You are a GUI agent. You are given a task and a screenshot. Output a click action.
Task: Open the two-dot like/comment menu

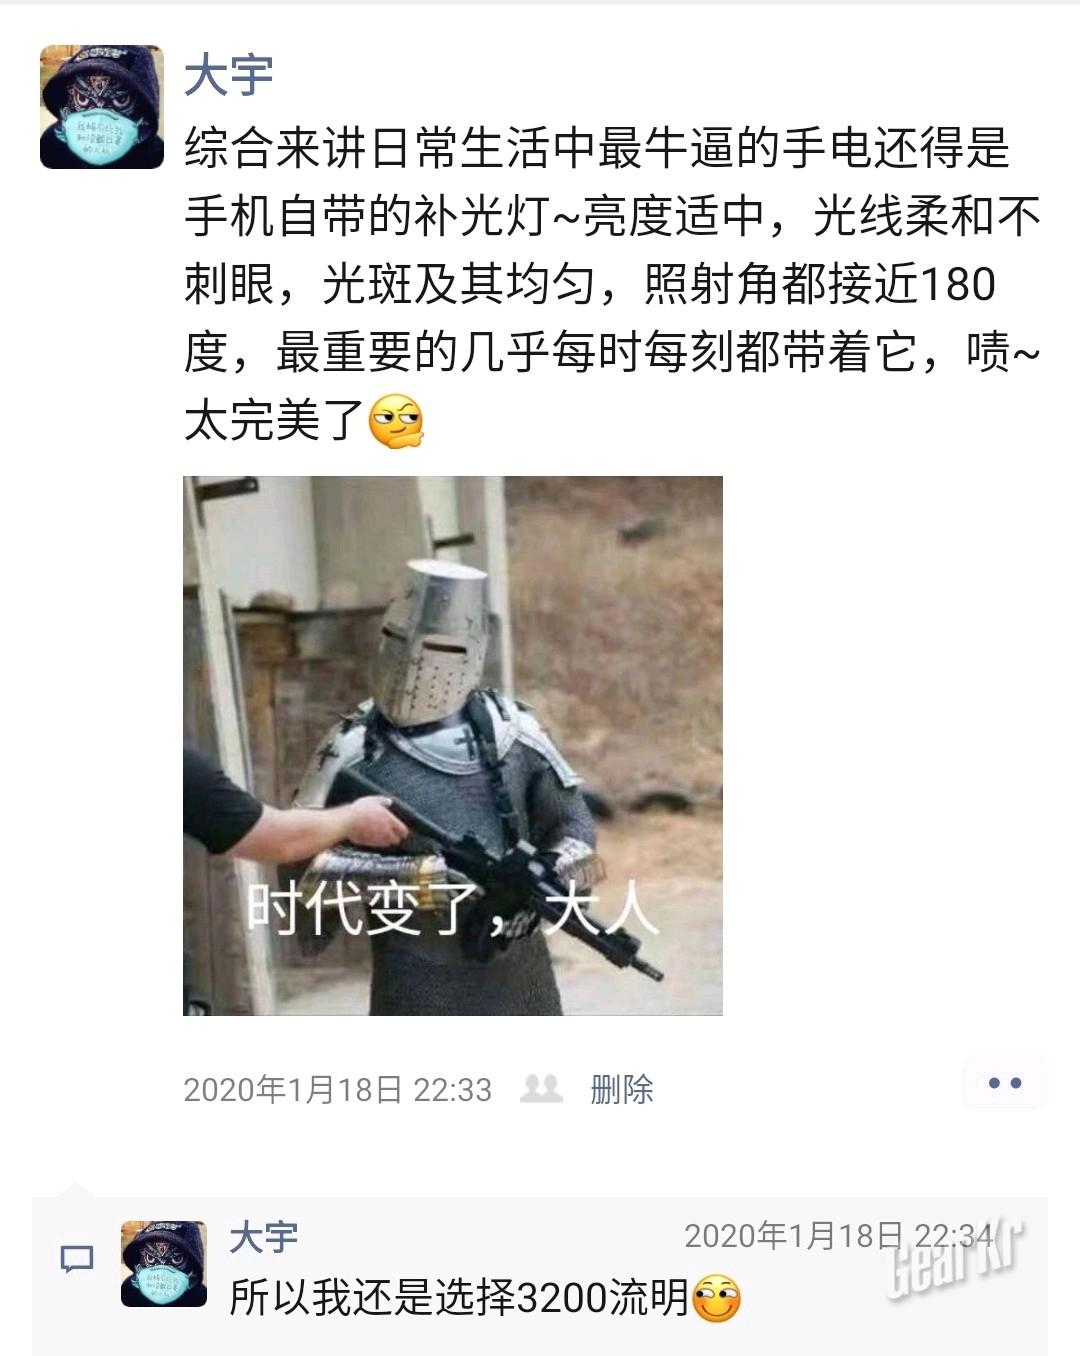click(x=1004, y=1083)
